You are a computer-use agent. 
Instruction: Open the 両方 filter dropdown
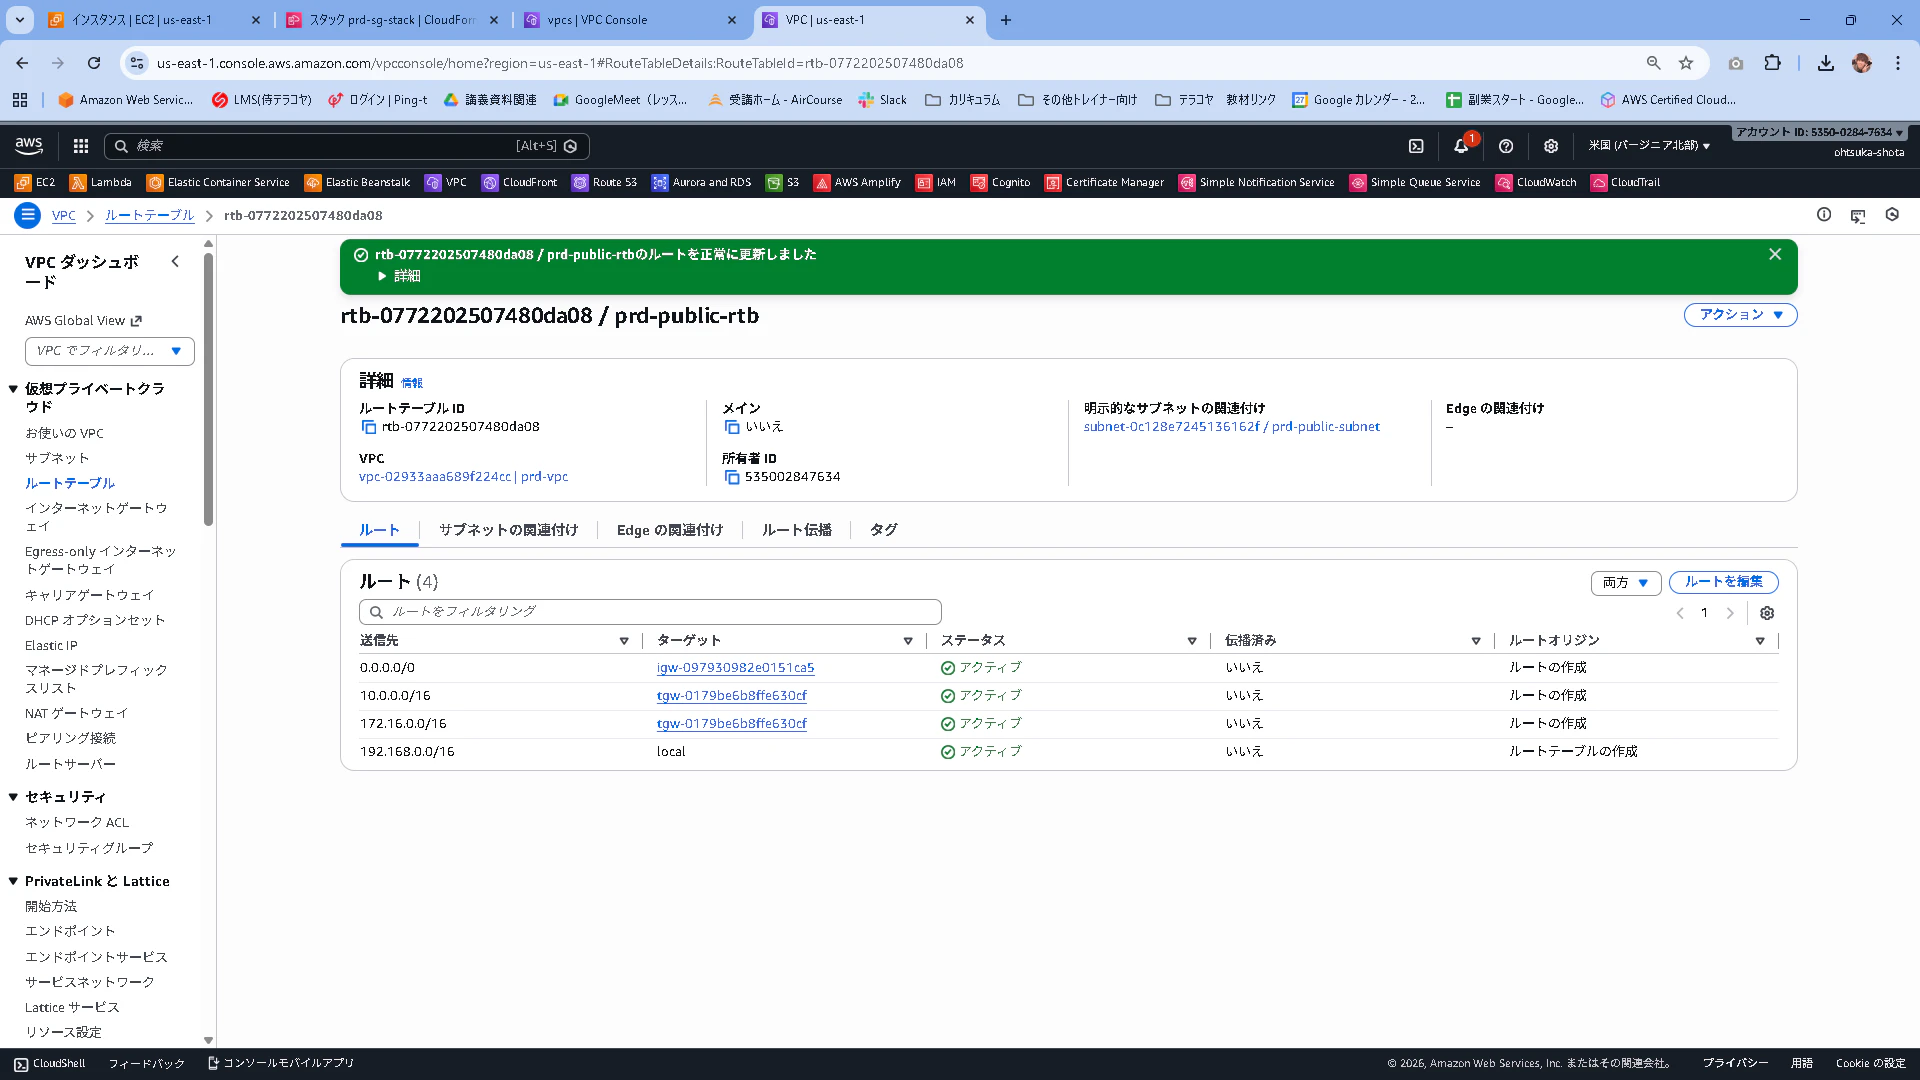tap(1626, 582)
